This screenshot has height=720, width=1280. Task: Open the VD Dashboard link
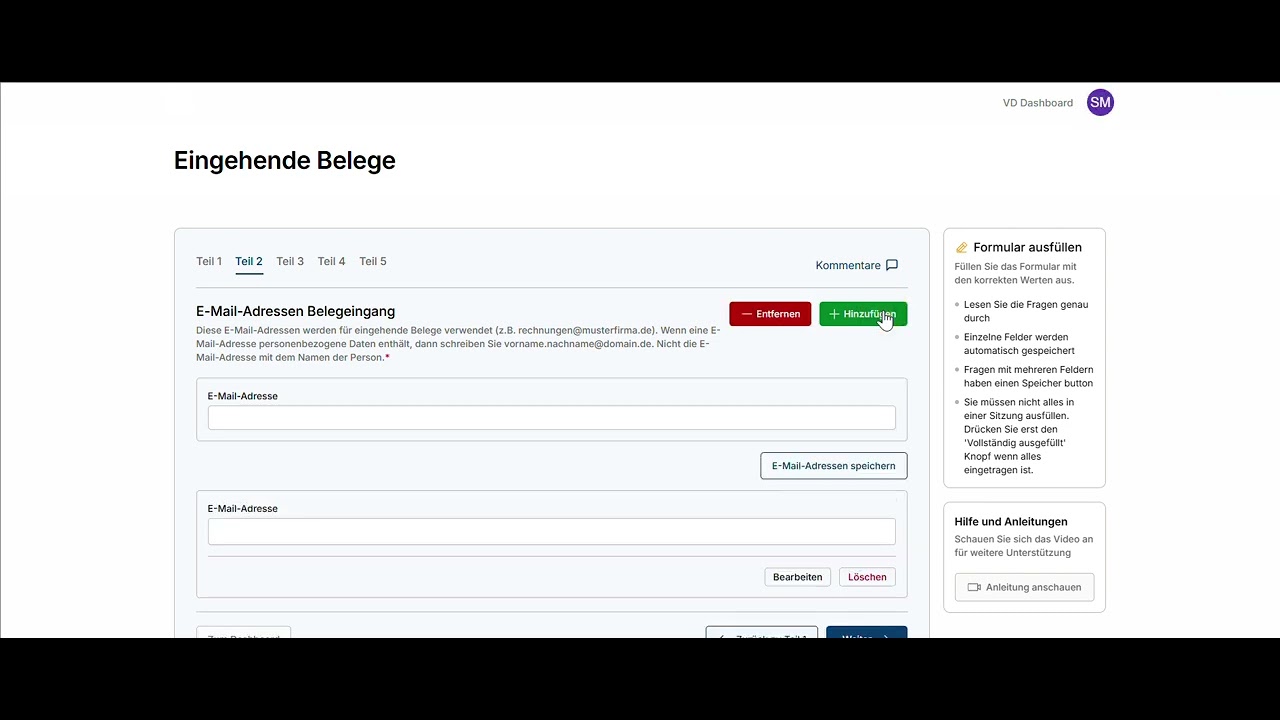click(1038, 103)
